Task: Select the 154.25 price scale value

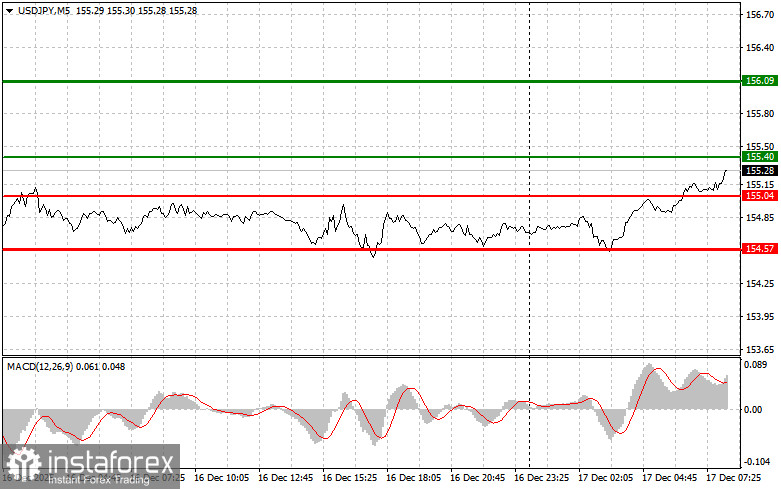Action: pyautogui.click(x=760, y=283)
